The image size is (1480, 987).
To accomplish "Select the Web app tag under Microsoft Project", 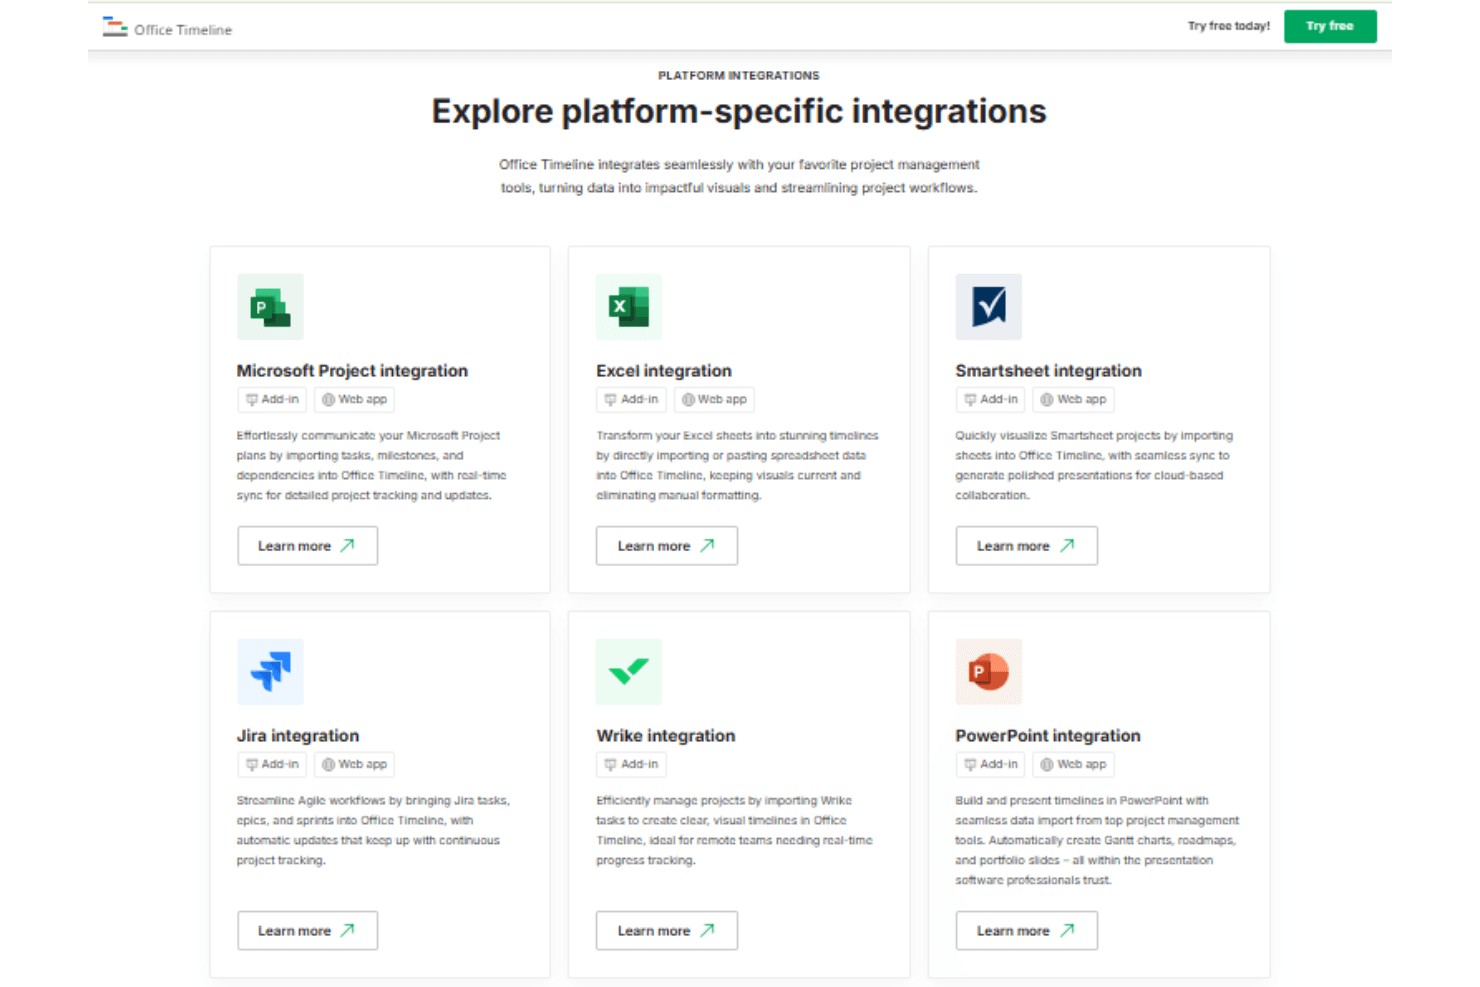I will [x=354, y=400].
